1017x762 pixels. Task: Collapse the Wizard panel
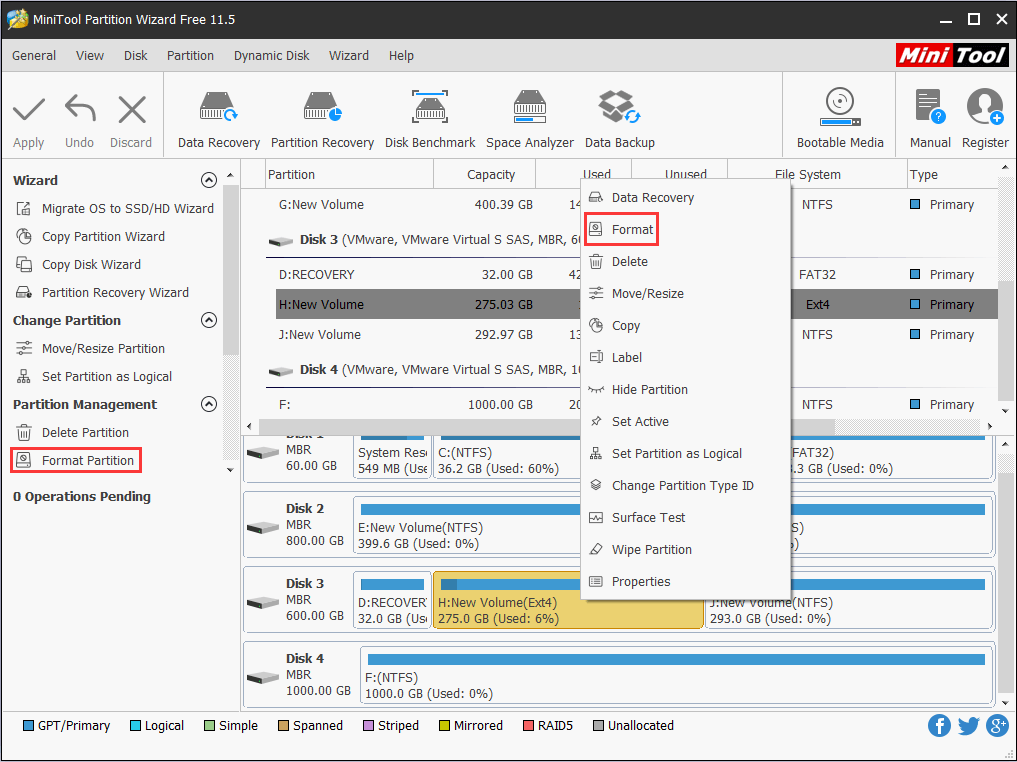(x=209, y=180)
